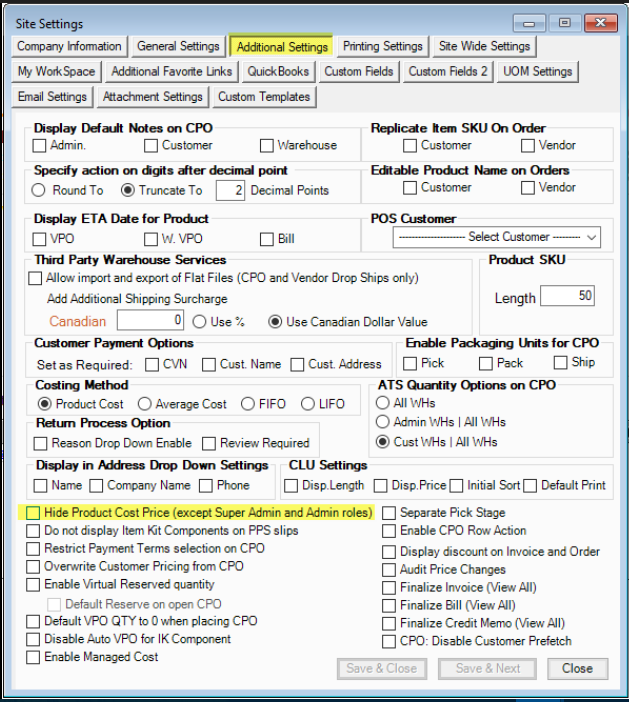Click the Canadian surcharge input field
Image resolution: width=629 pixels, height=702 pixels.
[151, 321]
